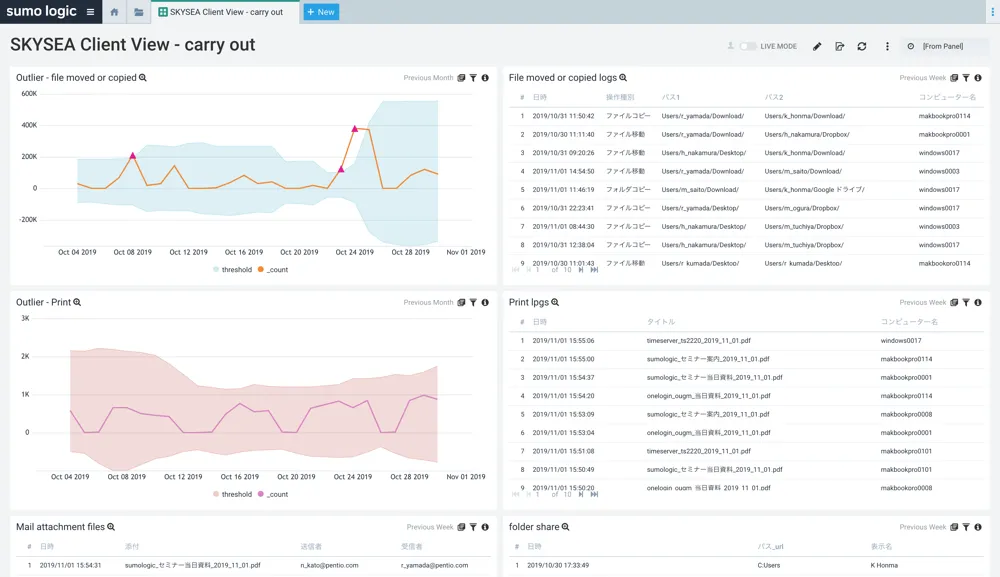Go to next page in Print lpgs table
The width and height of the screenshot is (1000, 577).
[x=581, y=494]
